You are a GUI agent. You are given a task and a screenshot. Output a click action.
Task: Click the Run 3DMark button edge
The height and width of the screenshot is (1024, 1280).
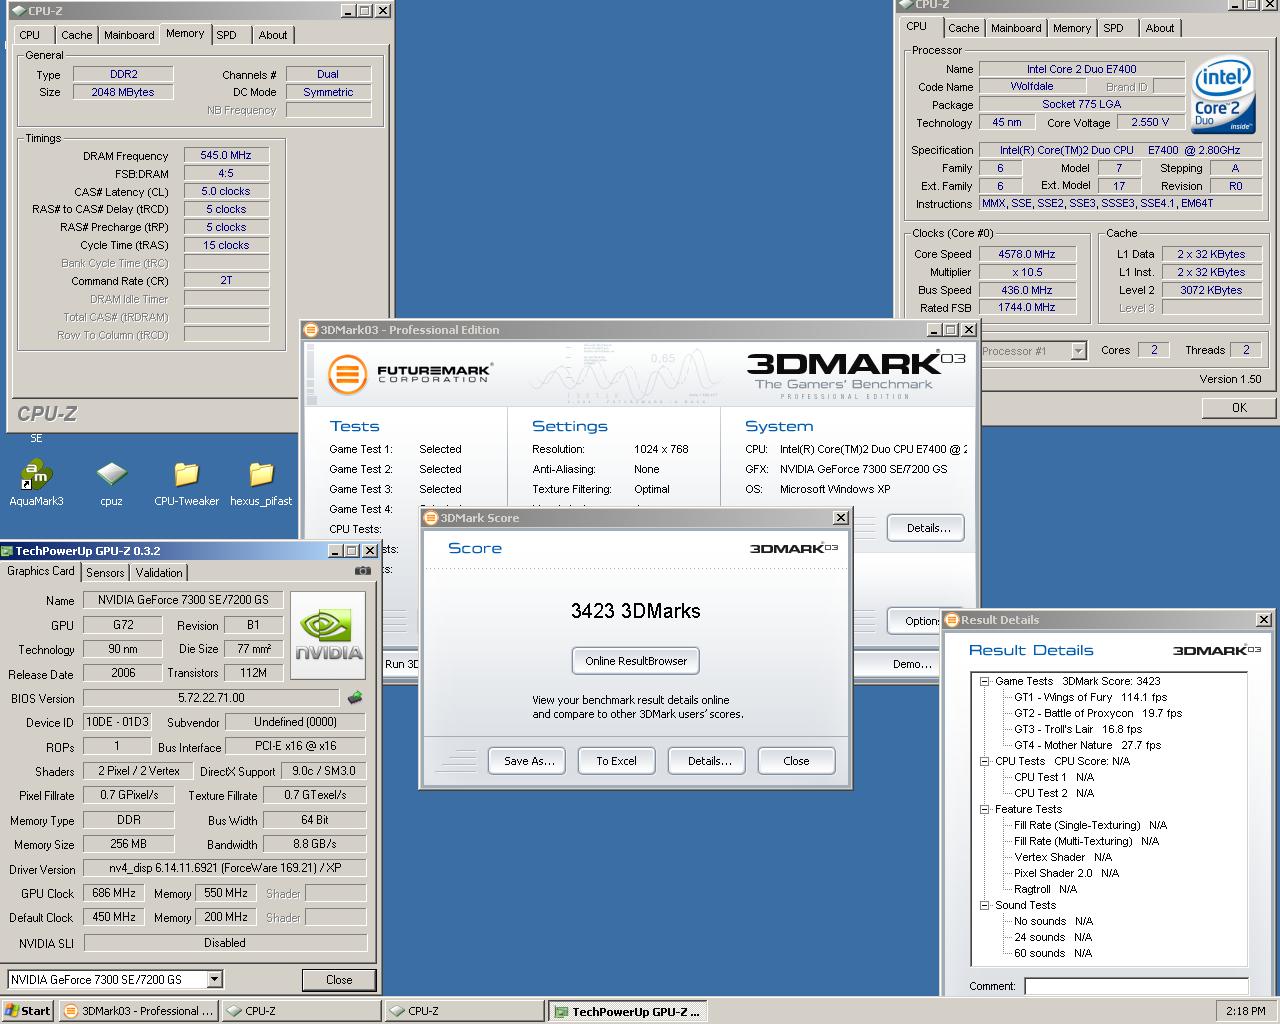coord(402,664)
